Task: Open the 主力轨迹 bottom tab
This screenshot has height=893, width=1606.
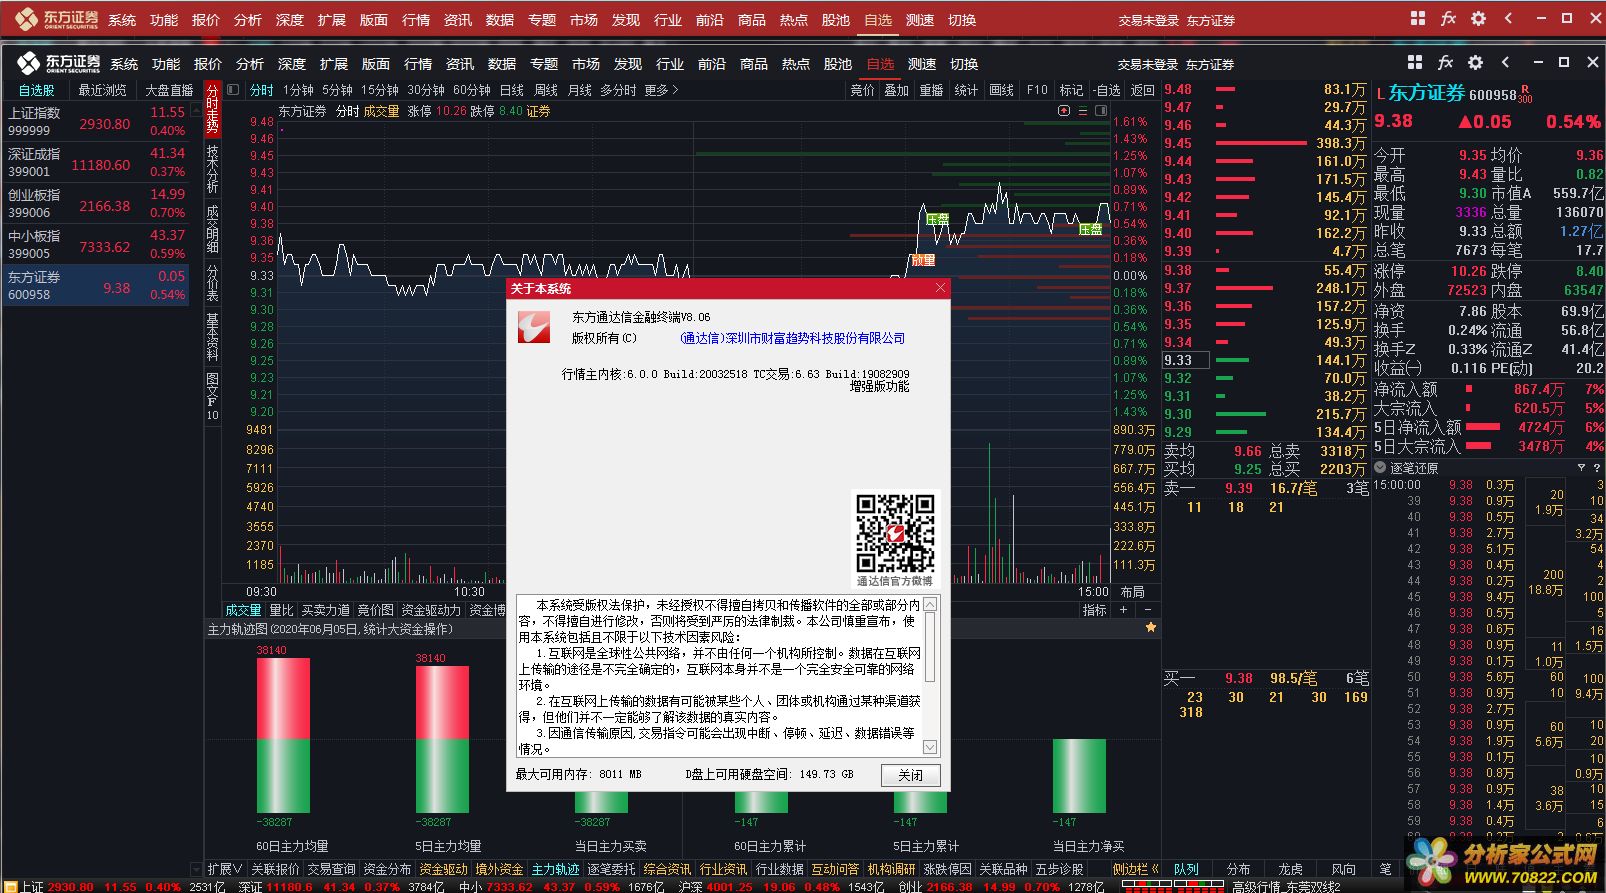Action: pyautogui.click(x=555, y=869)
